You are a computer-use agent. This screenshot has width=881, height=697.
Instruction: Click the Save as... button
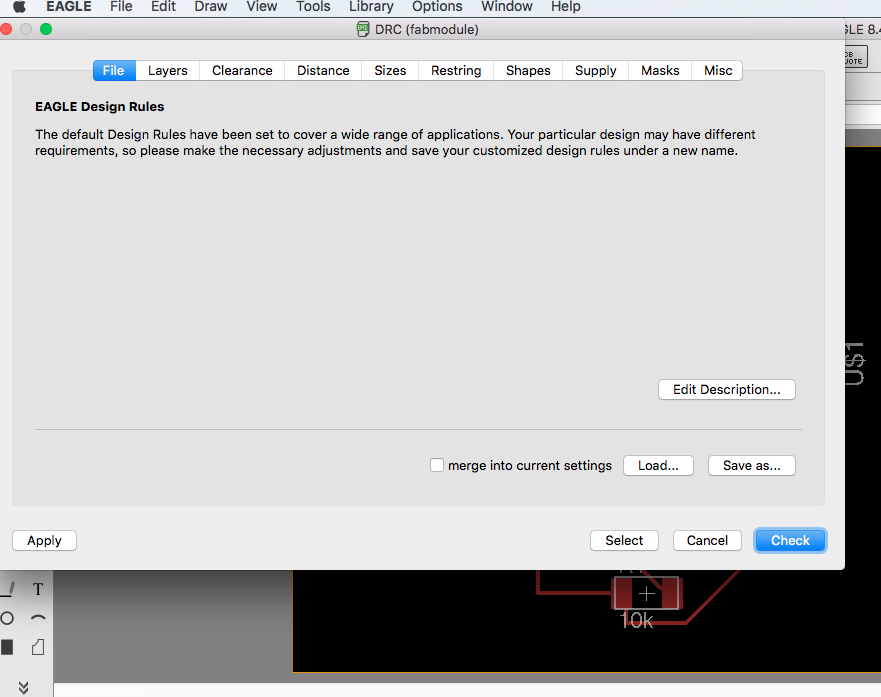pos(751,466)
